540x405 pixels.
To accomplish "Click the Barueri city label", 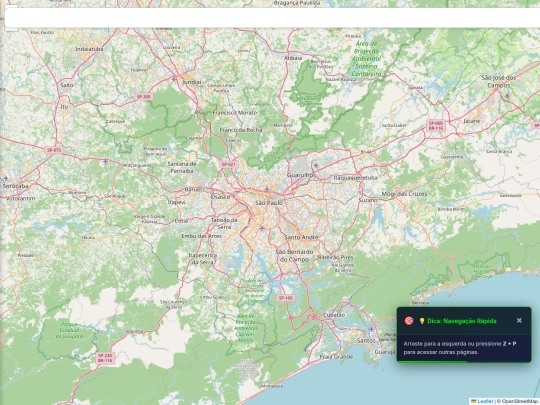I will (x=194, y=189).
